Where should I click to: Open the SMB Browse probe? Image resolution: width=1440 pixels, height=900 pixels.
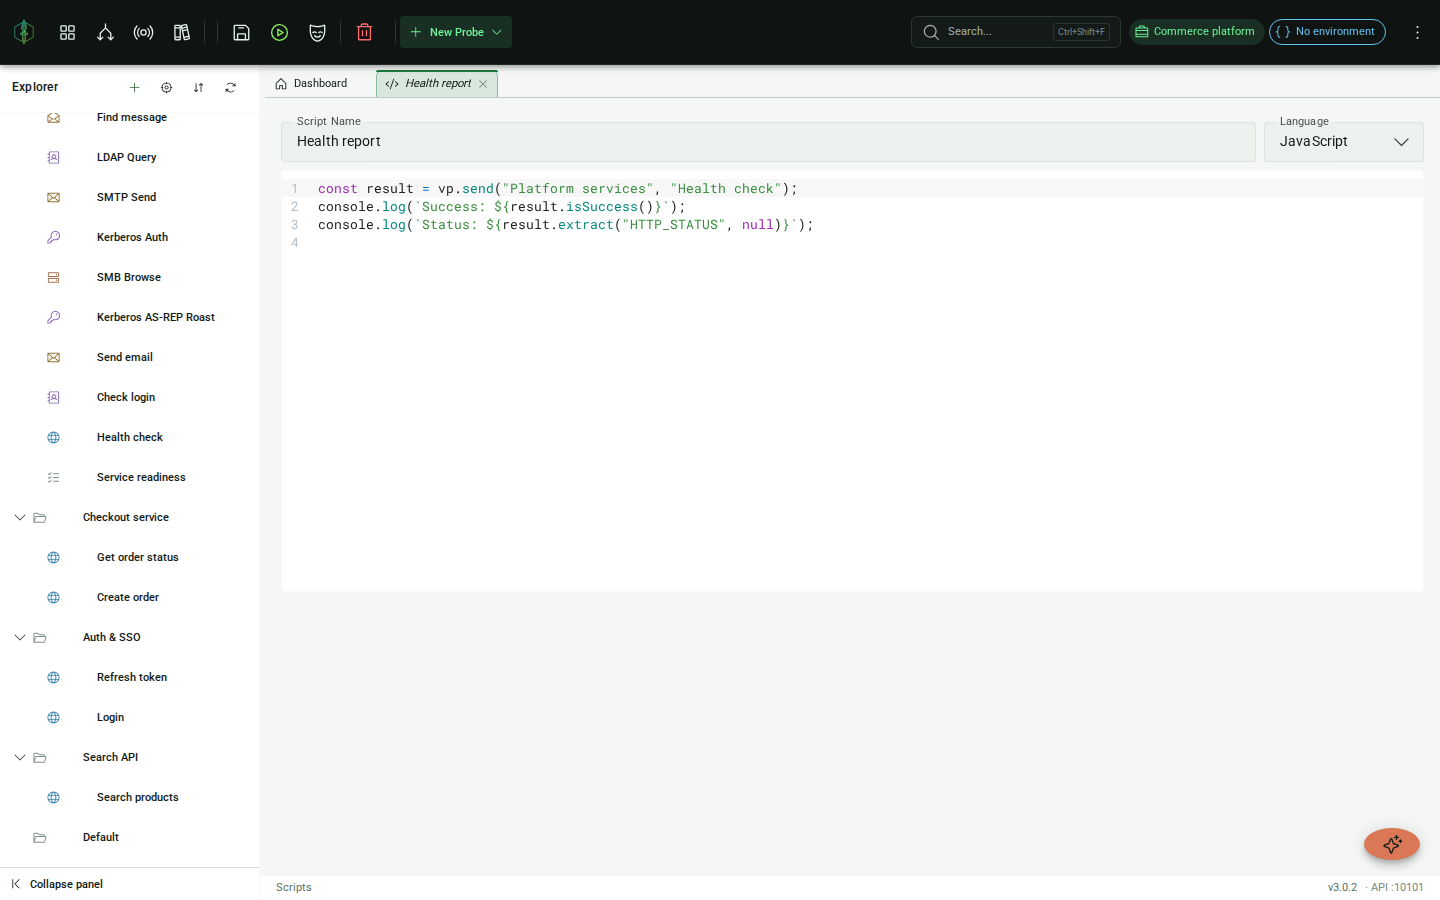(x=130, y=277)
